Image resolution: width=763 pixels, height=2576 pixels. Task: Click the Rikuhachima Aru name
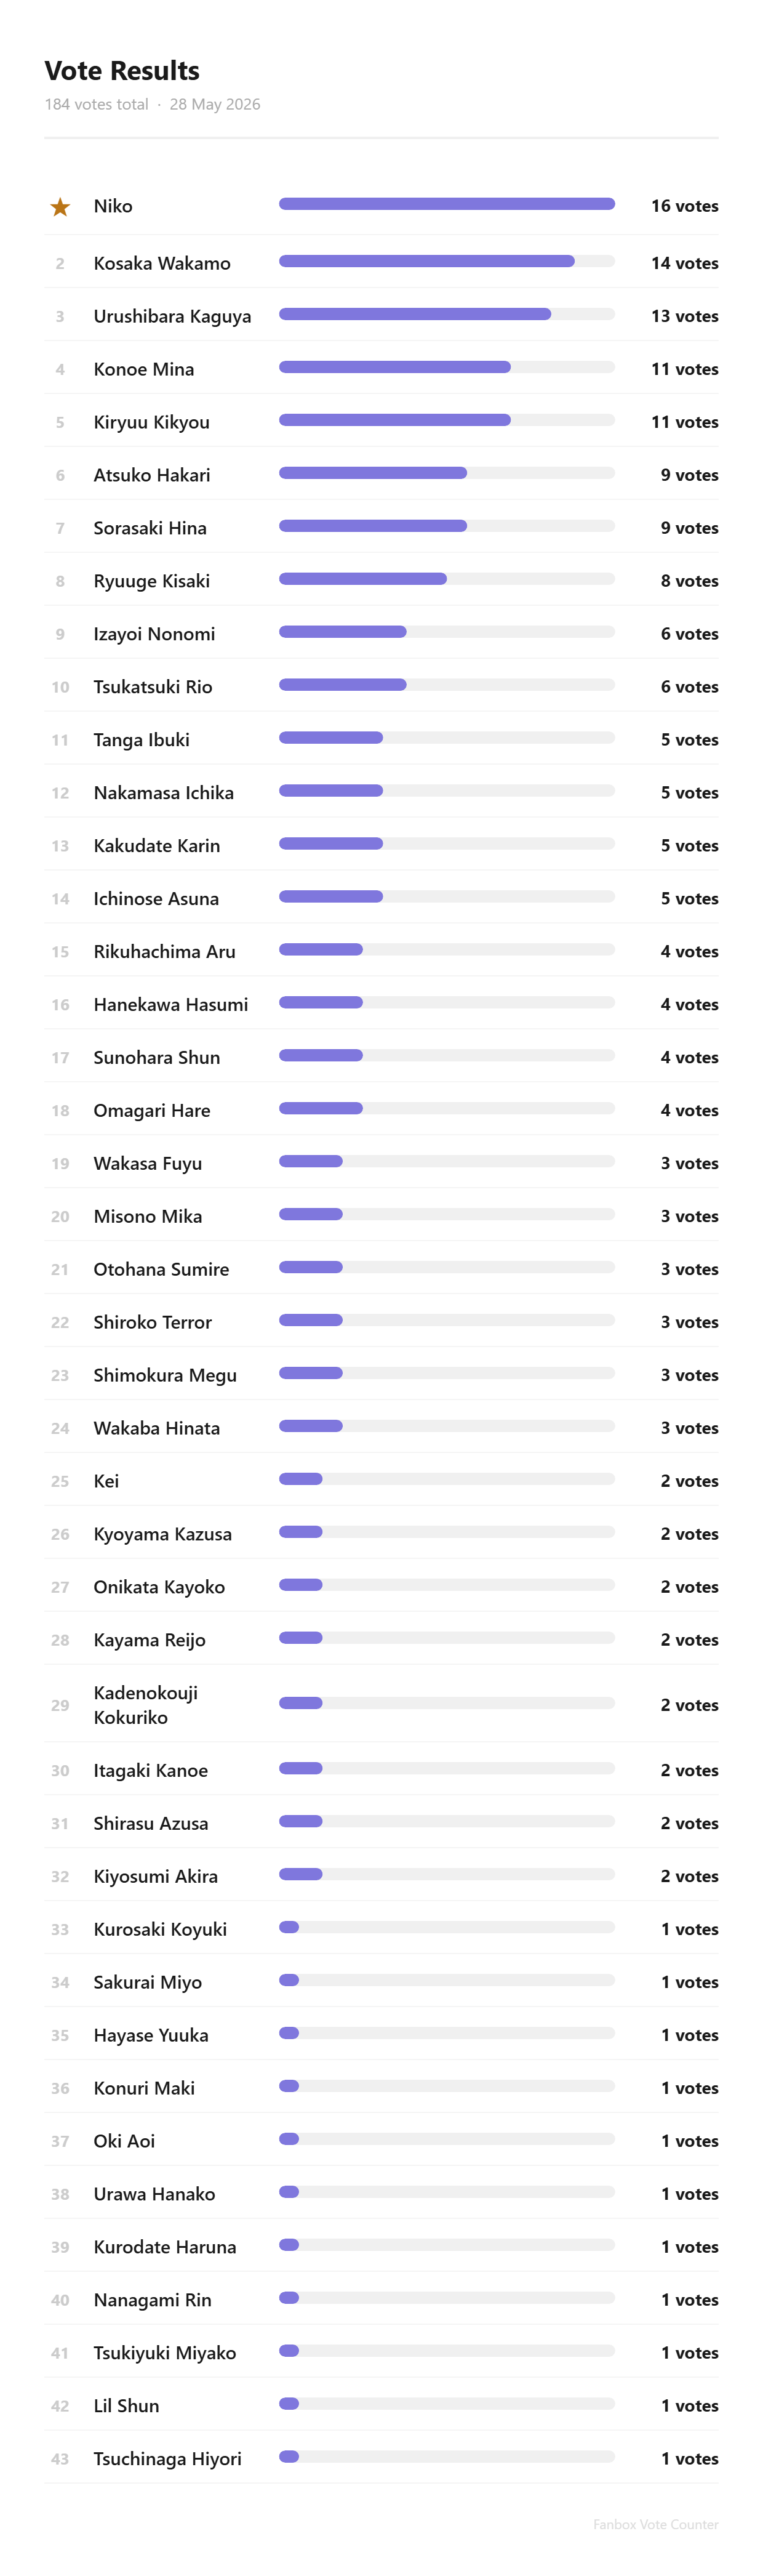pyautogui.click(x=164, y=951)
